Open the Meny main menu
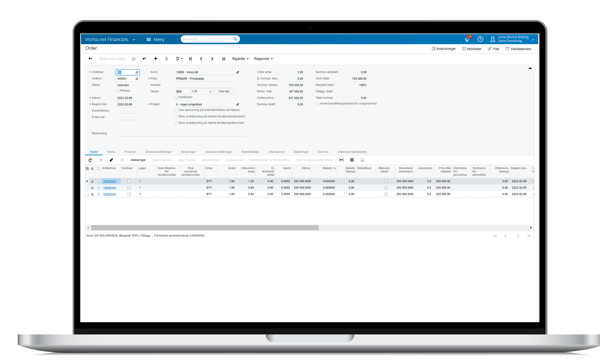This screenshot has width=600, height=360. 155,39
